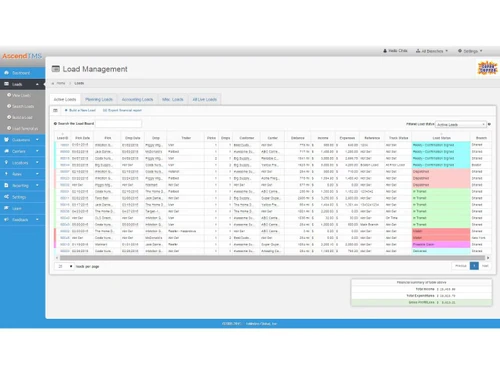Expand the Feedback sidebar menu

22,220
